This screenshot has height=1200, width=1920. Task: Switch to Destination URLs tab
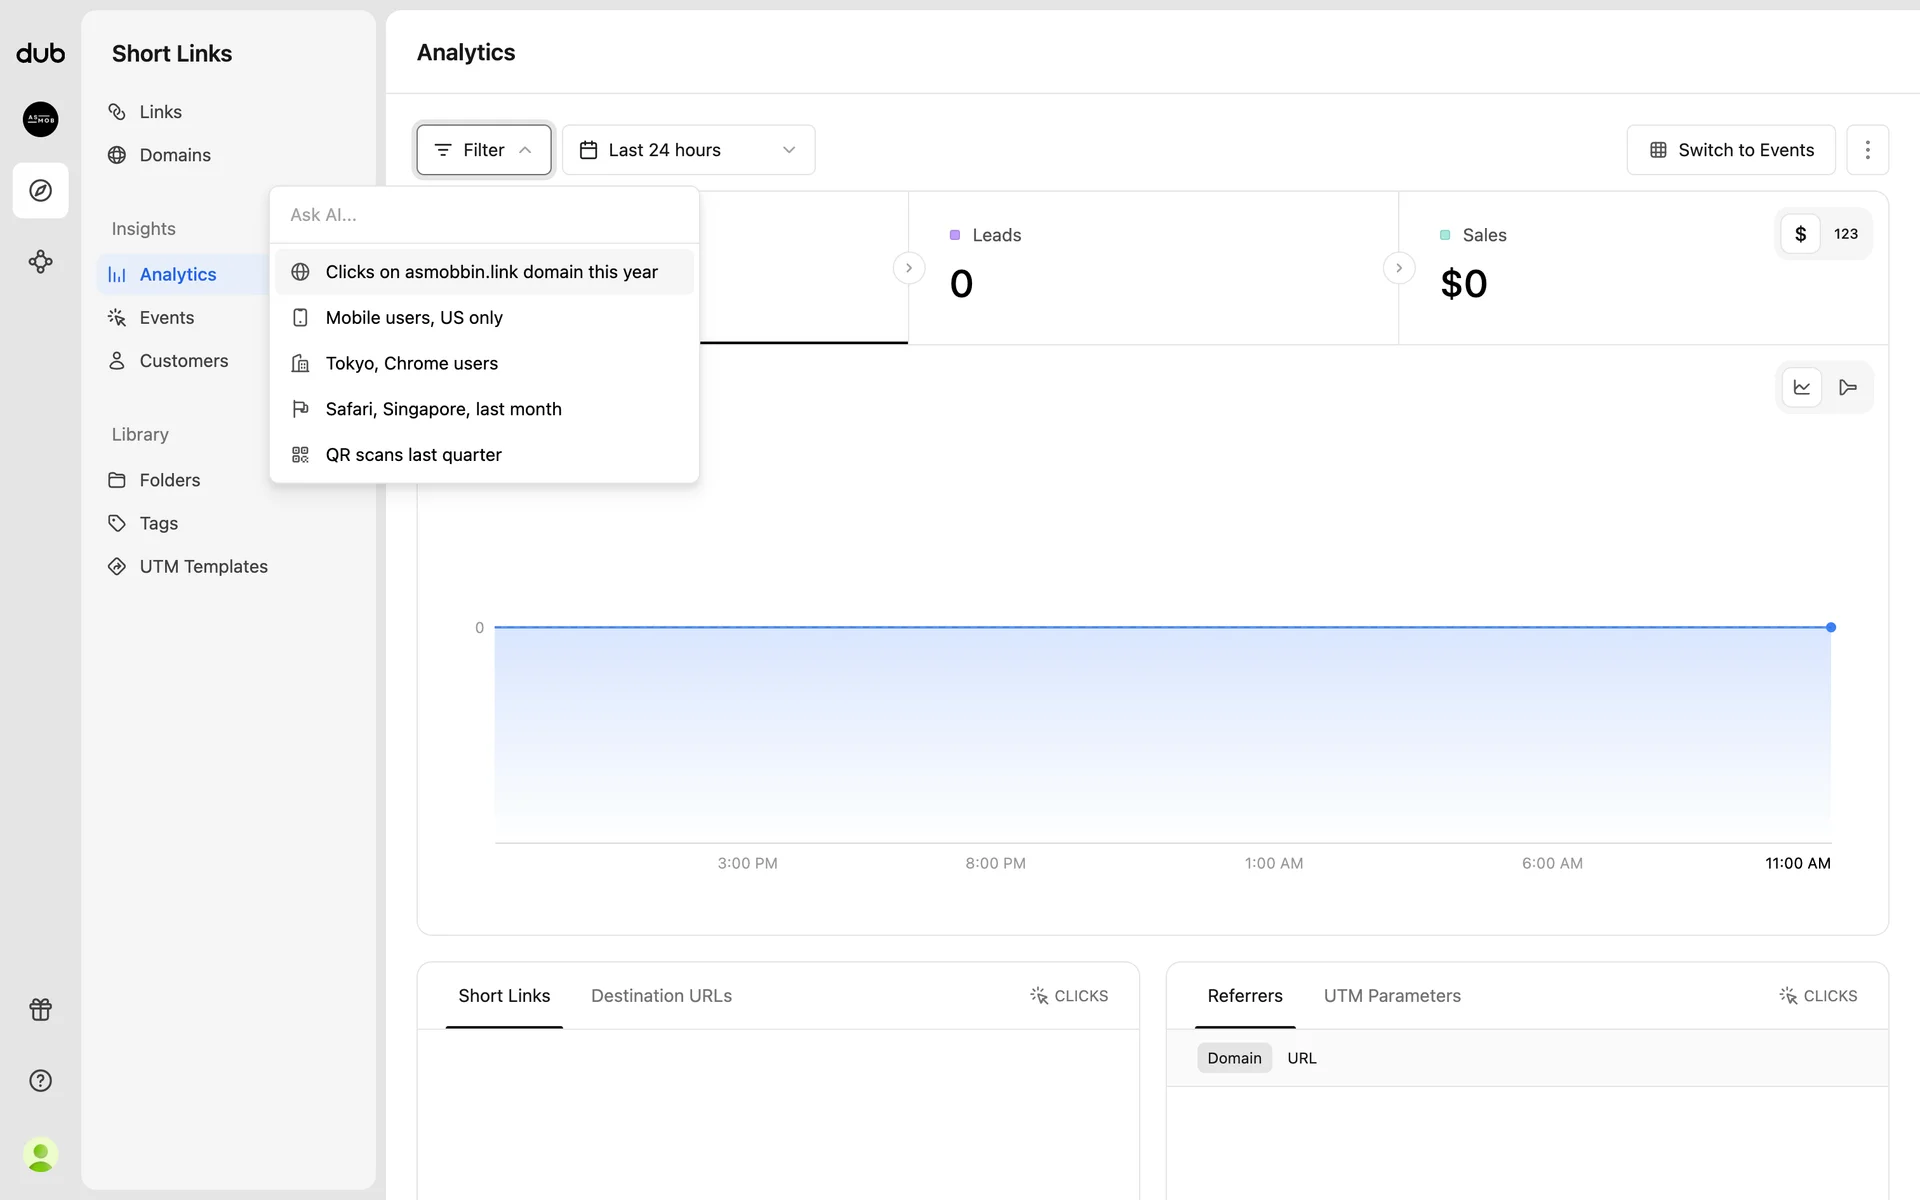tap(661, 996)
